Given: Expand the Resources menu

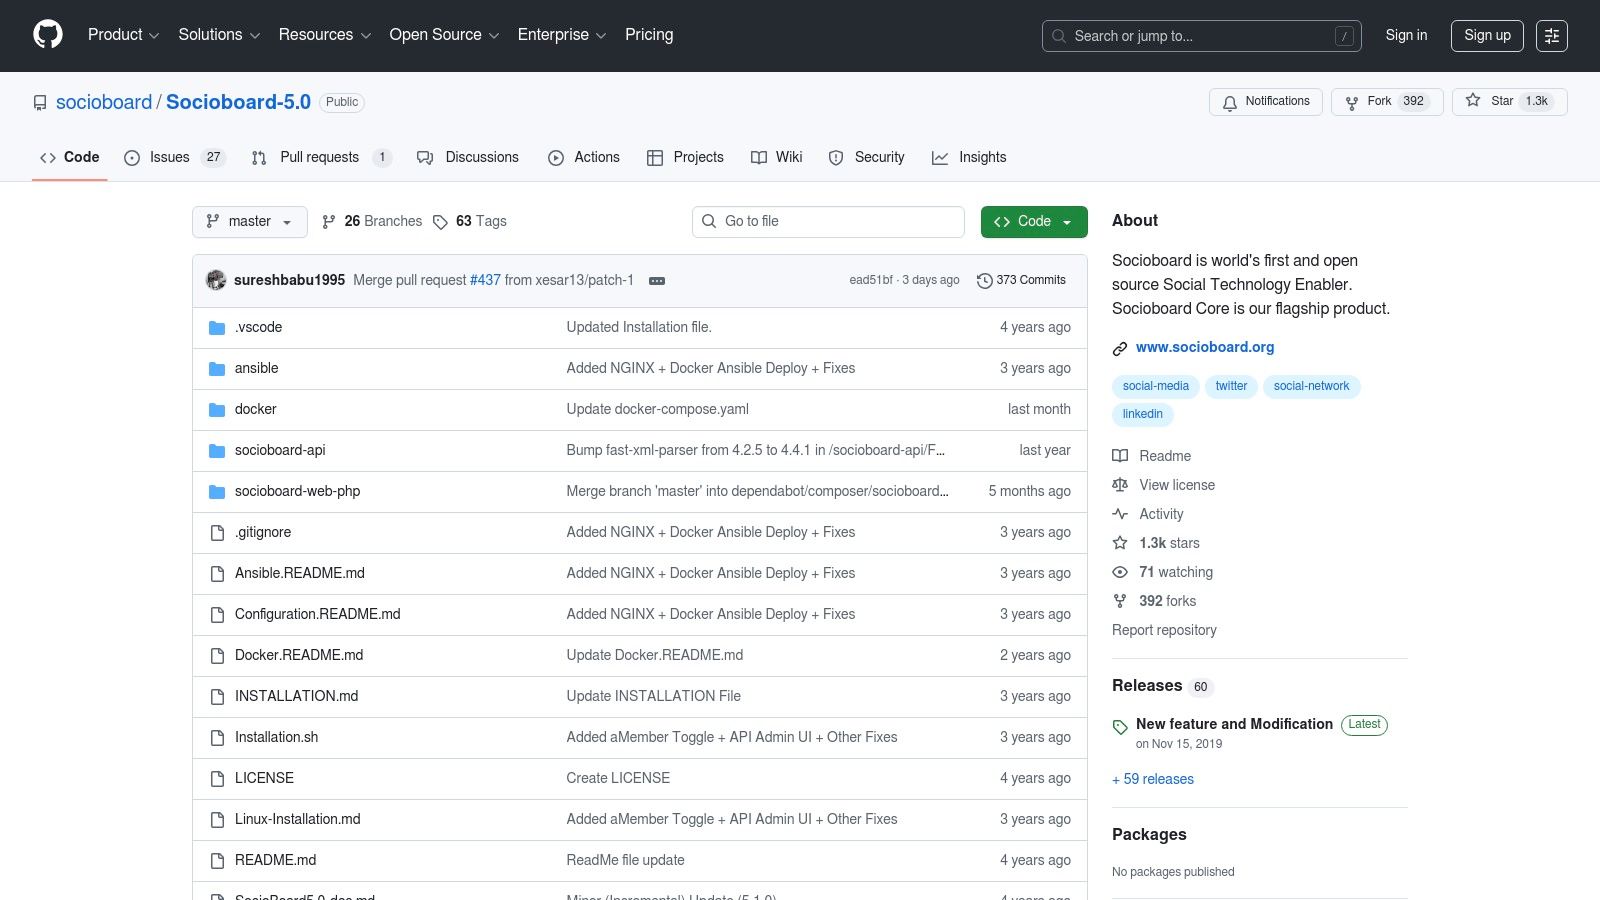Looking at the screenshot, I should pyautogui.click(x=325, y=35).
